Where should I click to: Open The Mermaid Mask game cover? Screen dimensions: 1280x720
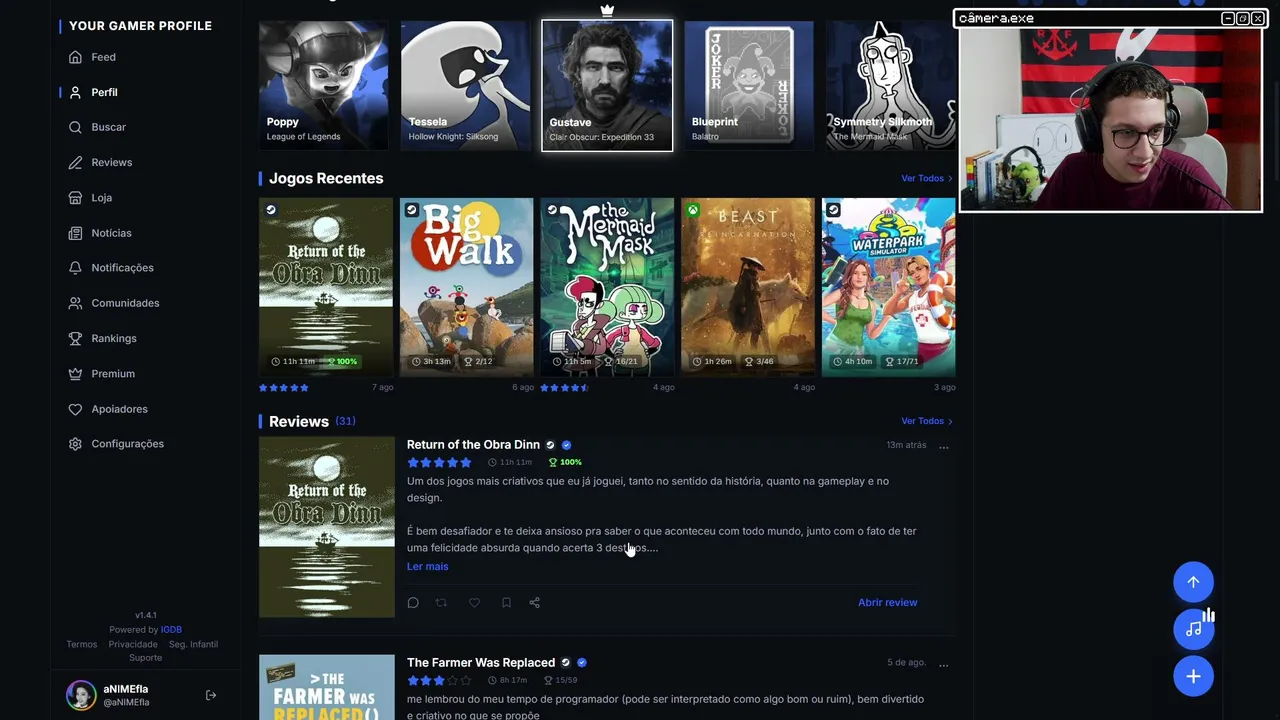coord(607,287)
